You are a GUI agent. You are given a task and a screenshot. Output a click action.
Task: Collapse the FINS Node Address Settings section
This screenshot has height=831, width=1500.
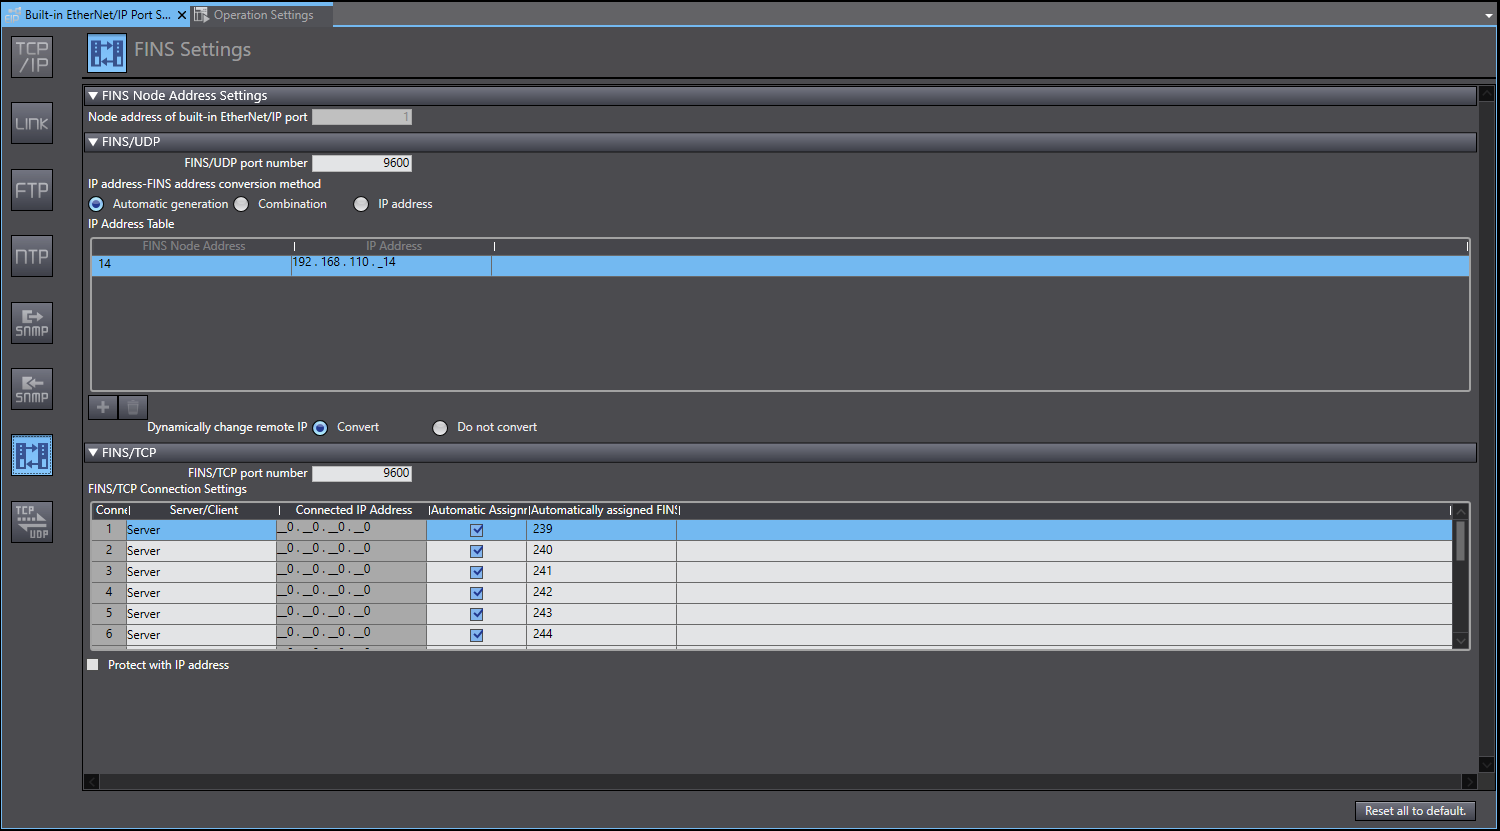(x=93, y=95)
